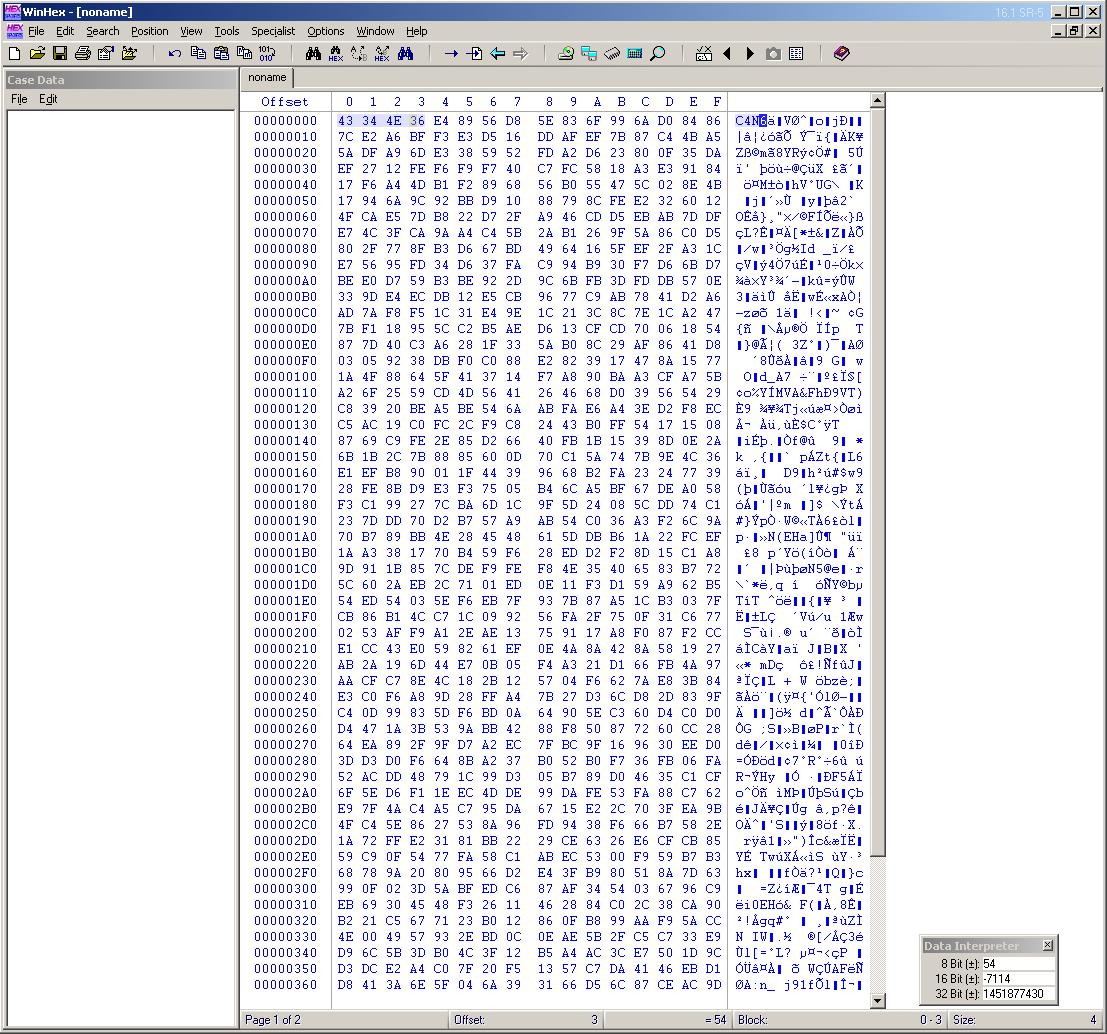Open the Find Hex Values search tool
This screenshot has height=1034, width=1107.
click(x=335, y=54)
